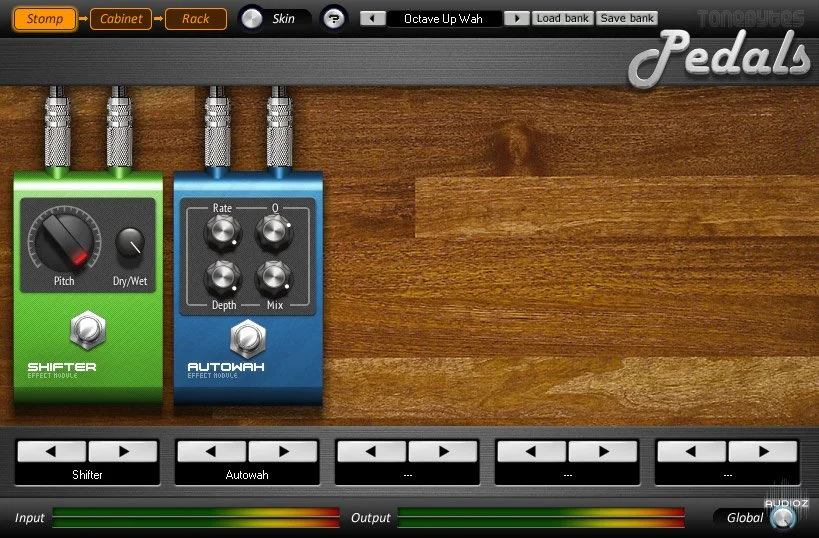The height and width of the screenshot is (538, 819).
Task: Click the round Tonebytes logo icon
Action: [x=334, y=19]
